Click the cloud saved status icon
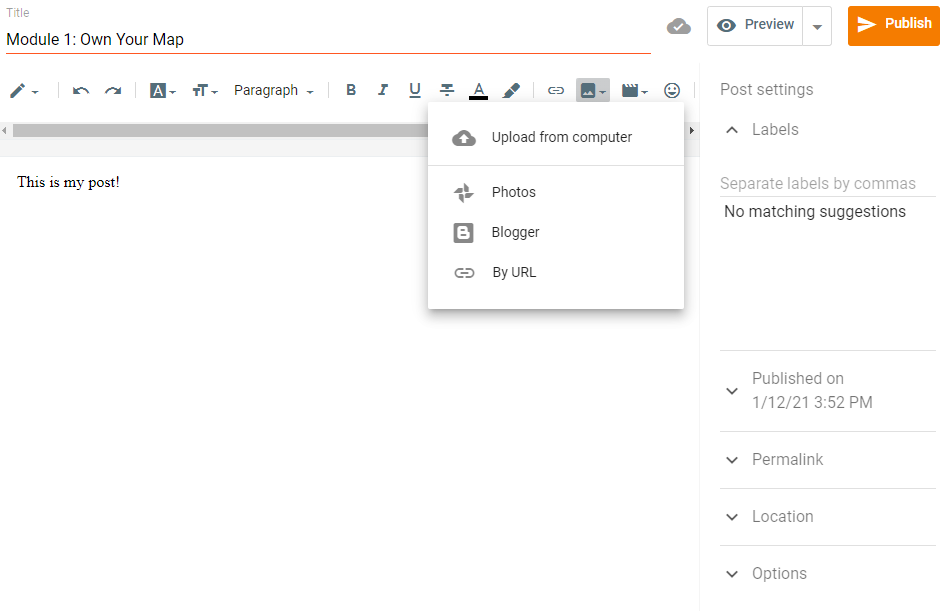The image size is (952, 611). click(679, 26)
